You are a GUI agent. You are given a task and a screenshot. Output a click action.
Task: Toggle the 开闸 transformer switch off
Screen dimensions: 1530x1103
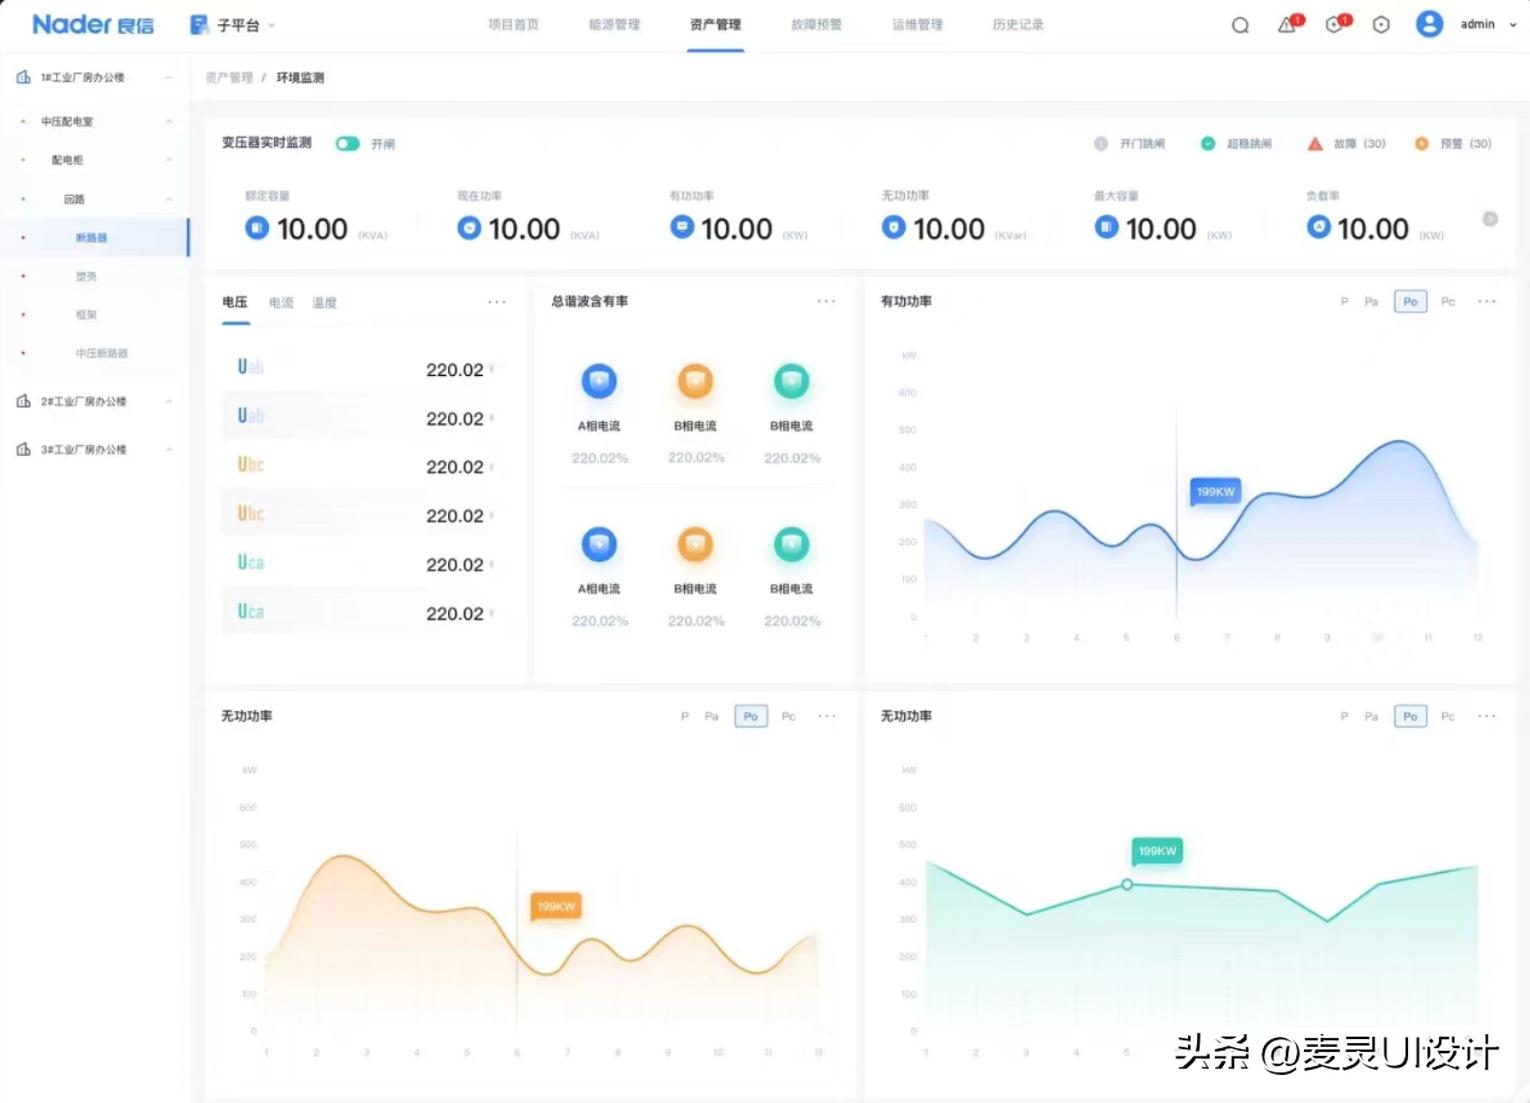point(347,143)
